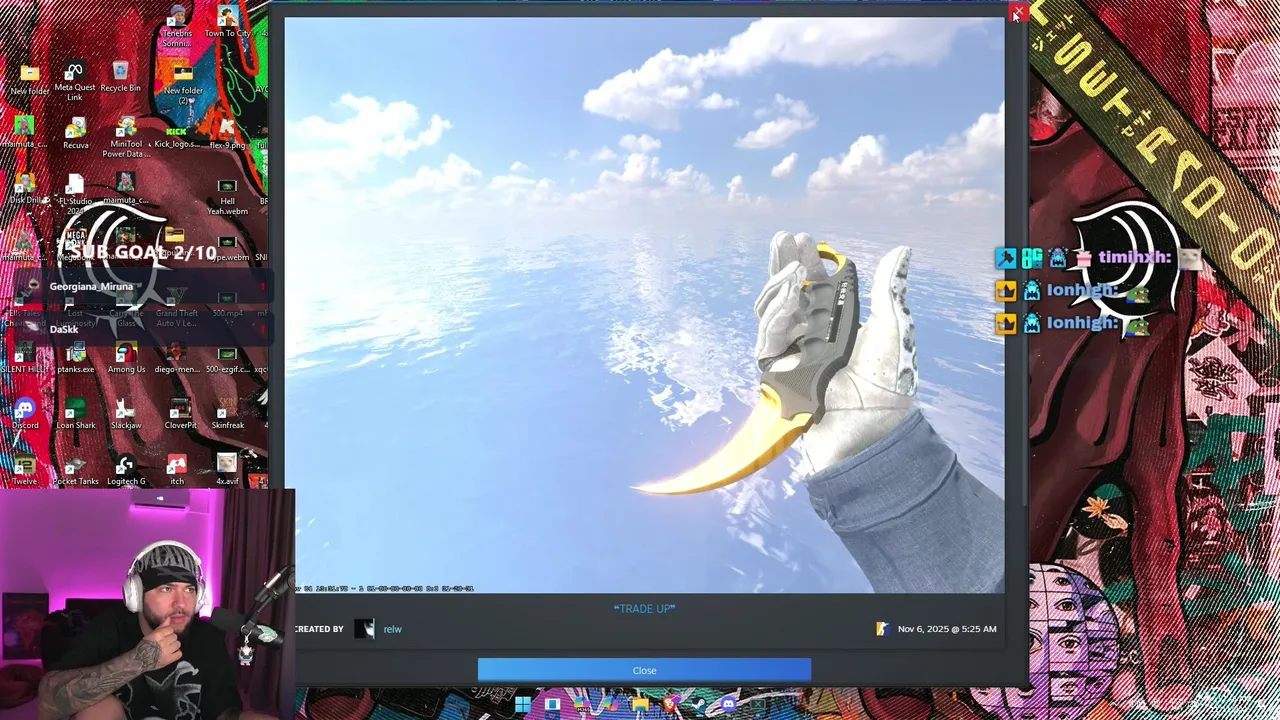Select the MiniTool Power Data desktop icon
The height and width of the screenshot is (720, 1280).
(x=126, y=138)
